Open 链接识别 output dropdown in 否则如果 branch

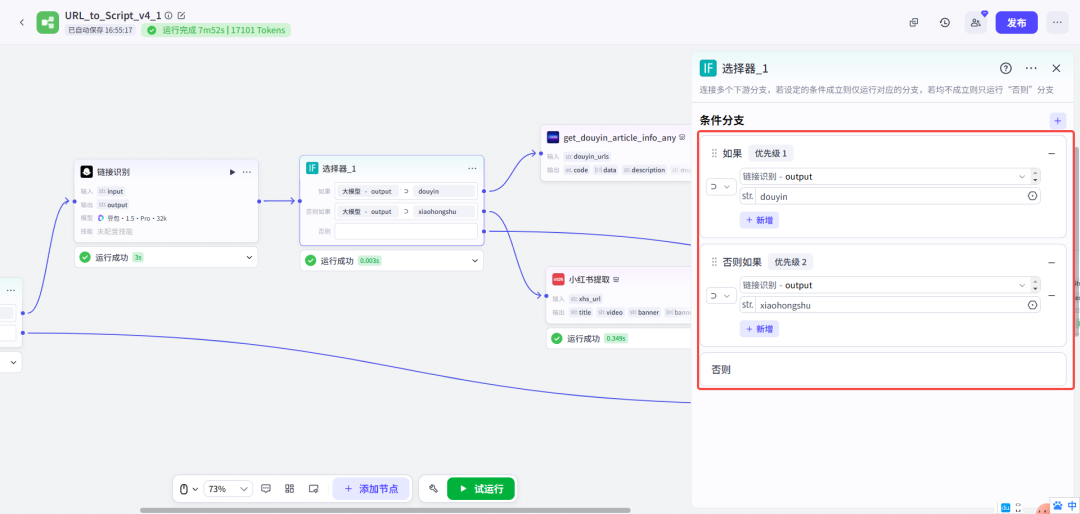click(884, 285)
